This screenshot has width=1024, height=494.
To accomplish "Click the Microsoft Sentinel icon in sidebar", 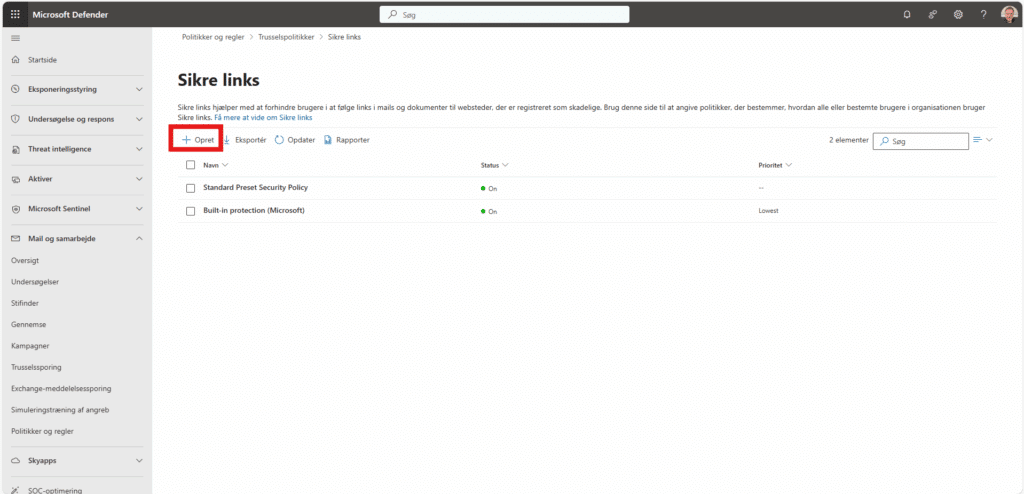I will [16, 208].
